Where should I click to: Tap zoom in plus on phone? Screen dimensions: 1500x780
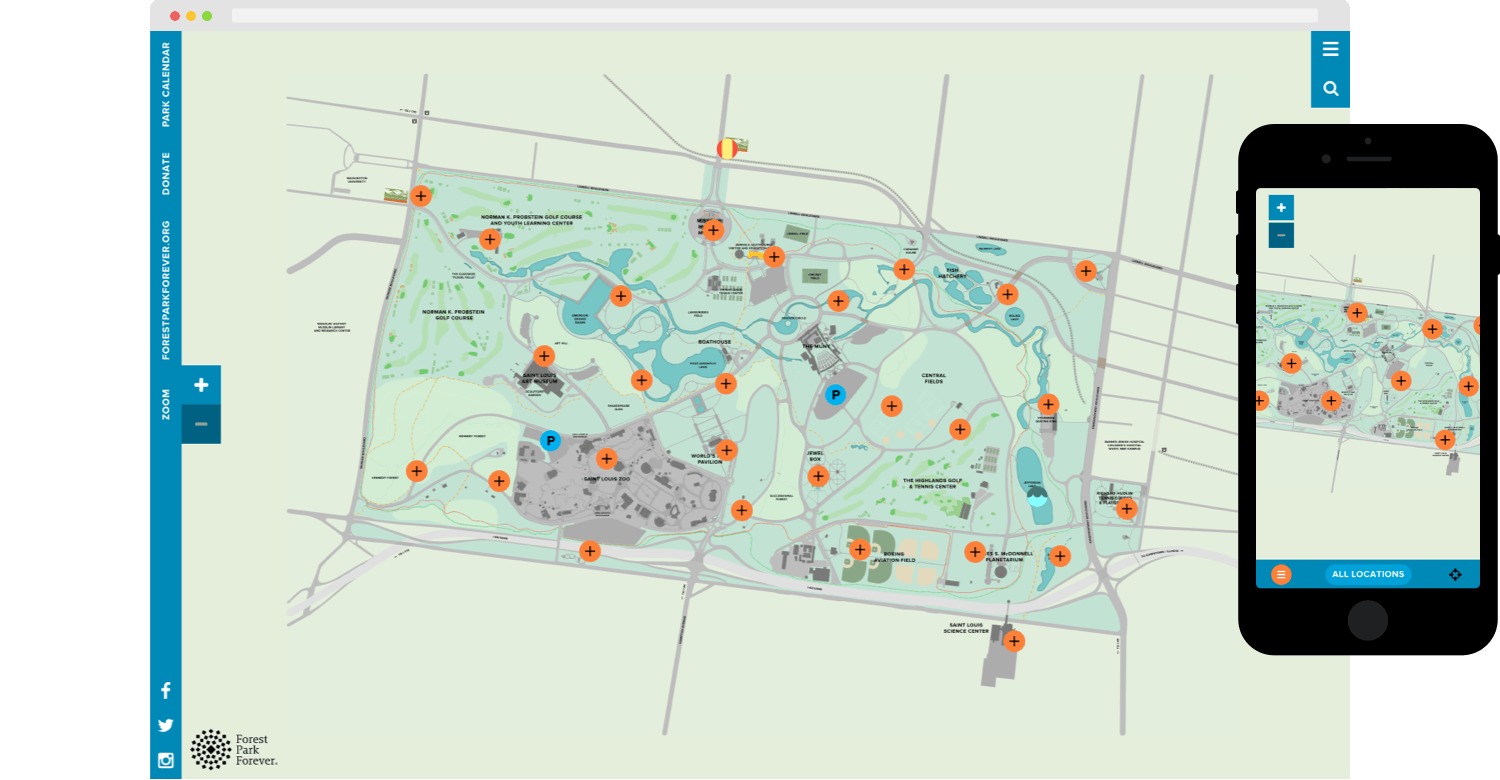(1281, 208)
